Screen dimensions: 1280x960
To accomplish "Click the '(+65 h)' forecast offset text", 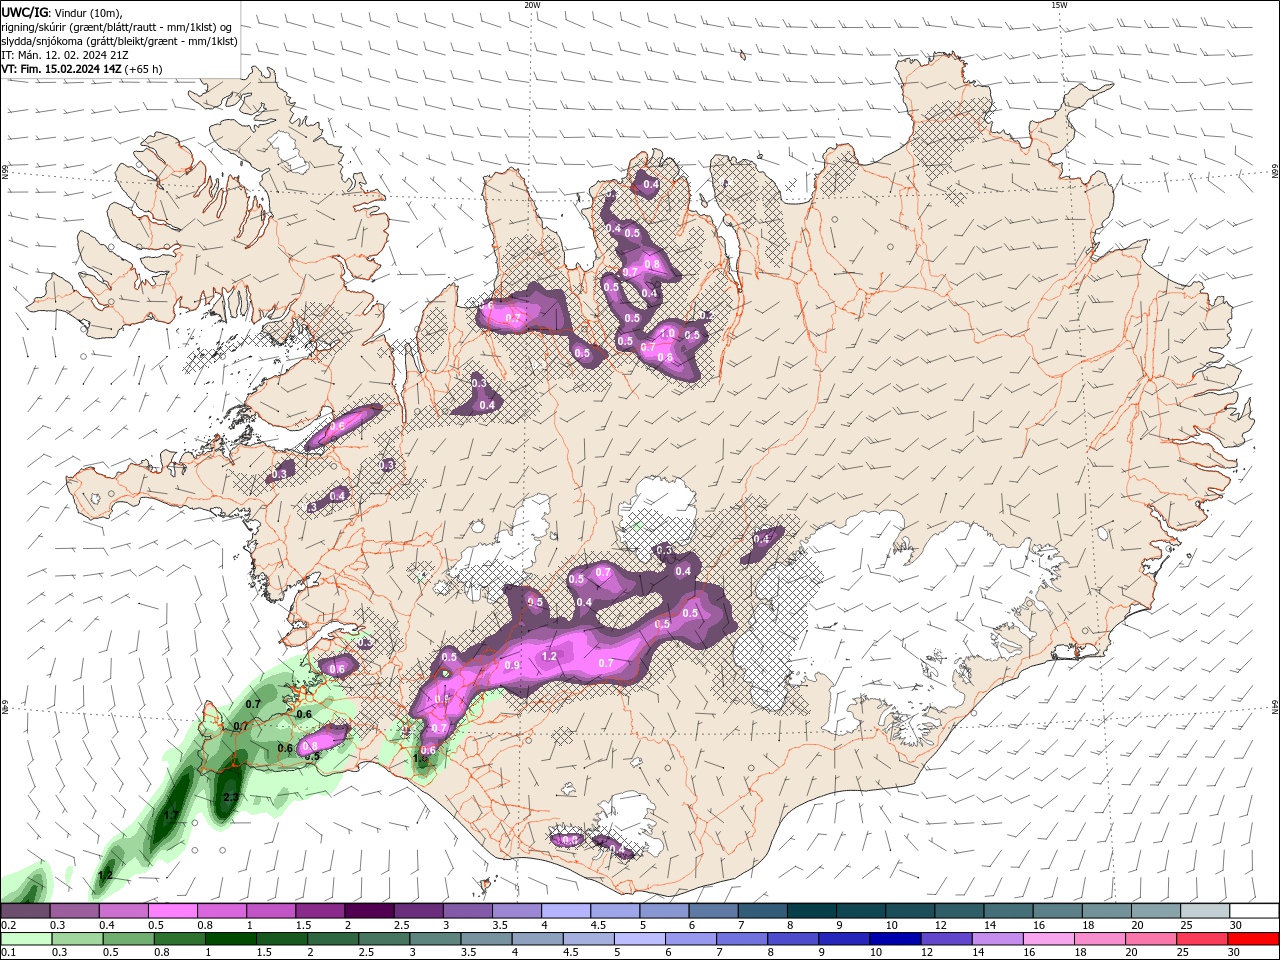I will [x=143, y=69].
